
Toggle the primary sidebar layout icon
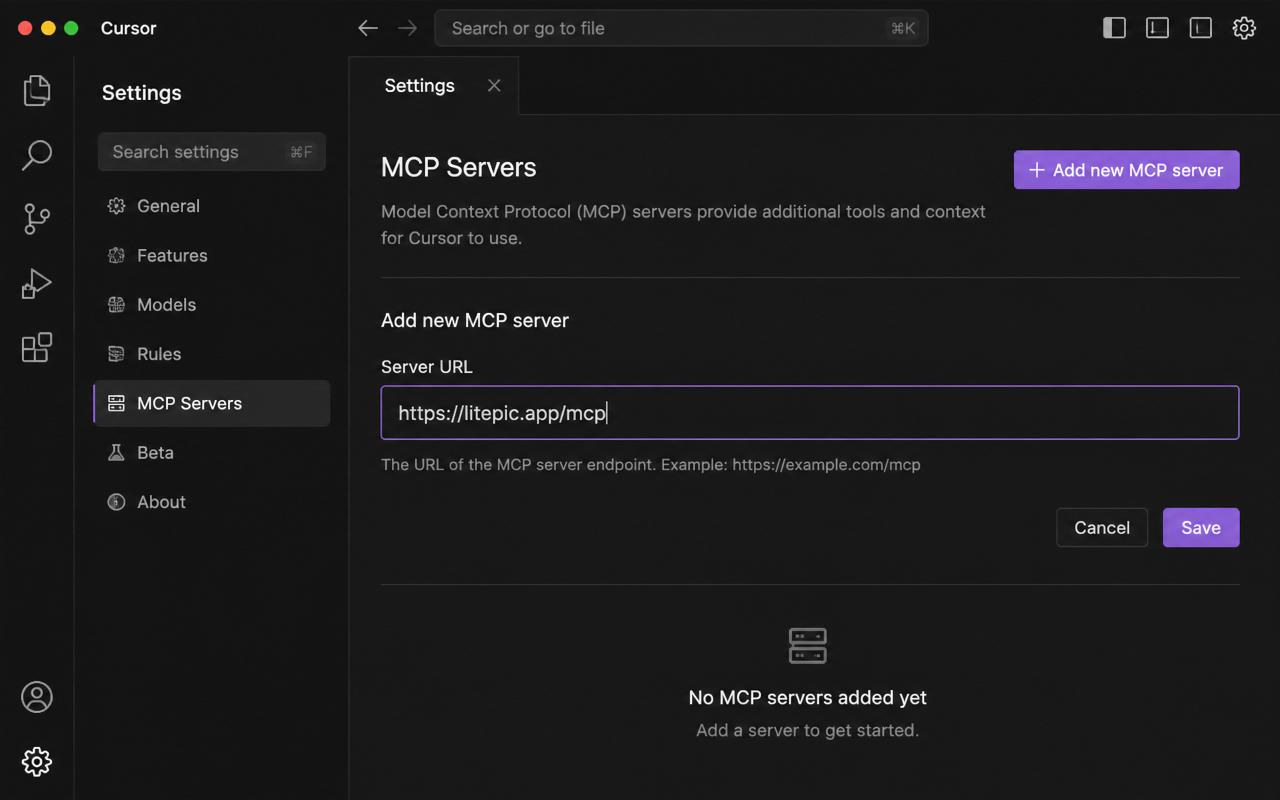1114,28
